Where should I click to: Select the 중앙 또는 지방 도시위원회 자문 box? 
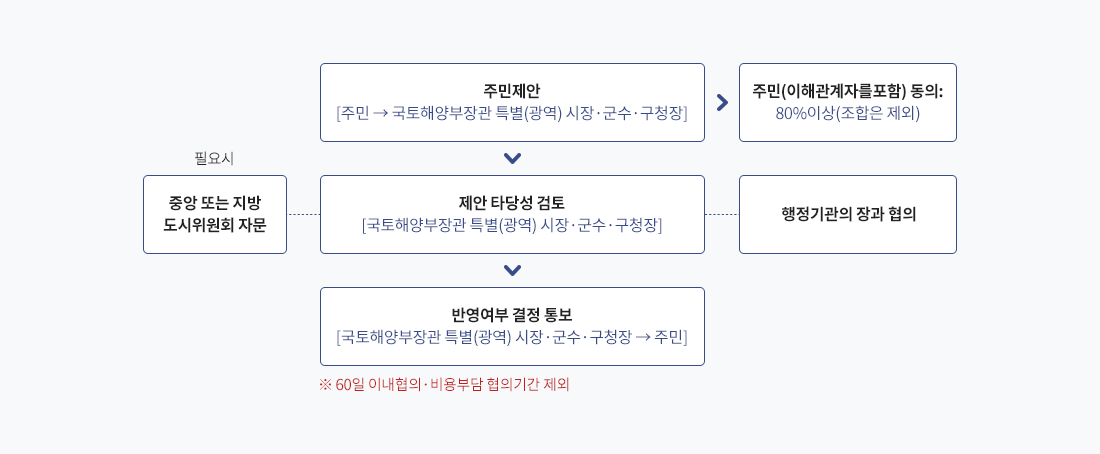click(215, 214)
